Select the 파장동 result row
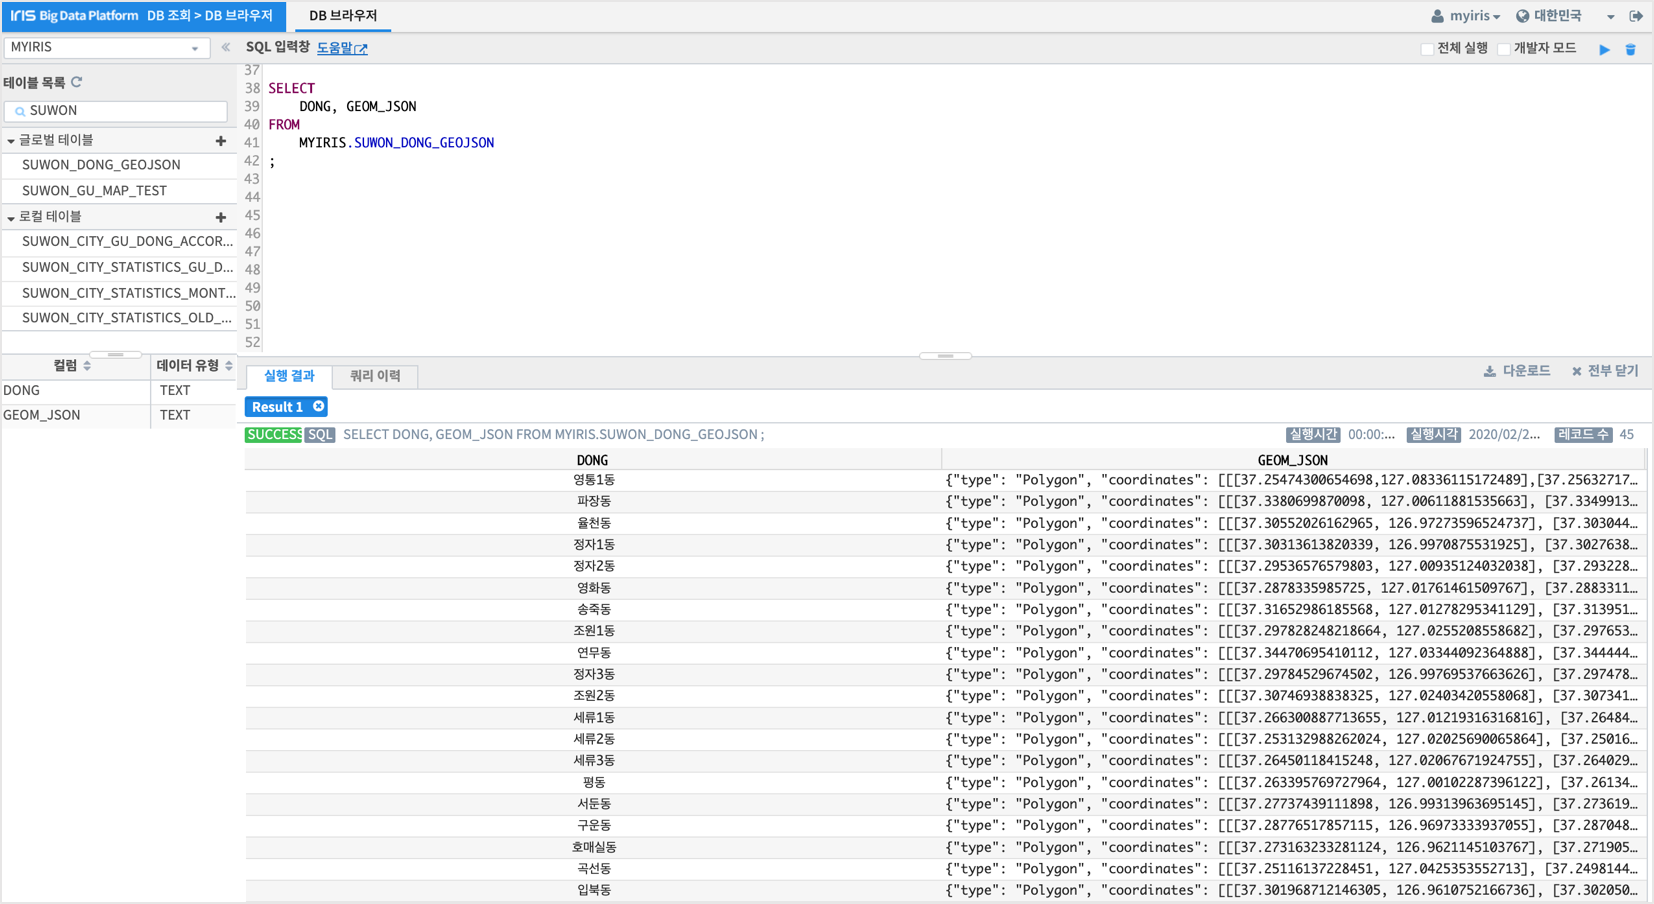The height and width of the screenshot is (904, 1654). click(x=945, y=502)
